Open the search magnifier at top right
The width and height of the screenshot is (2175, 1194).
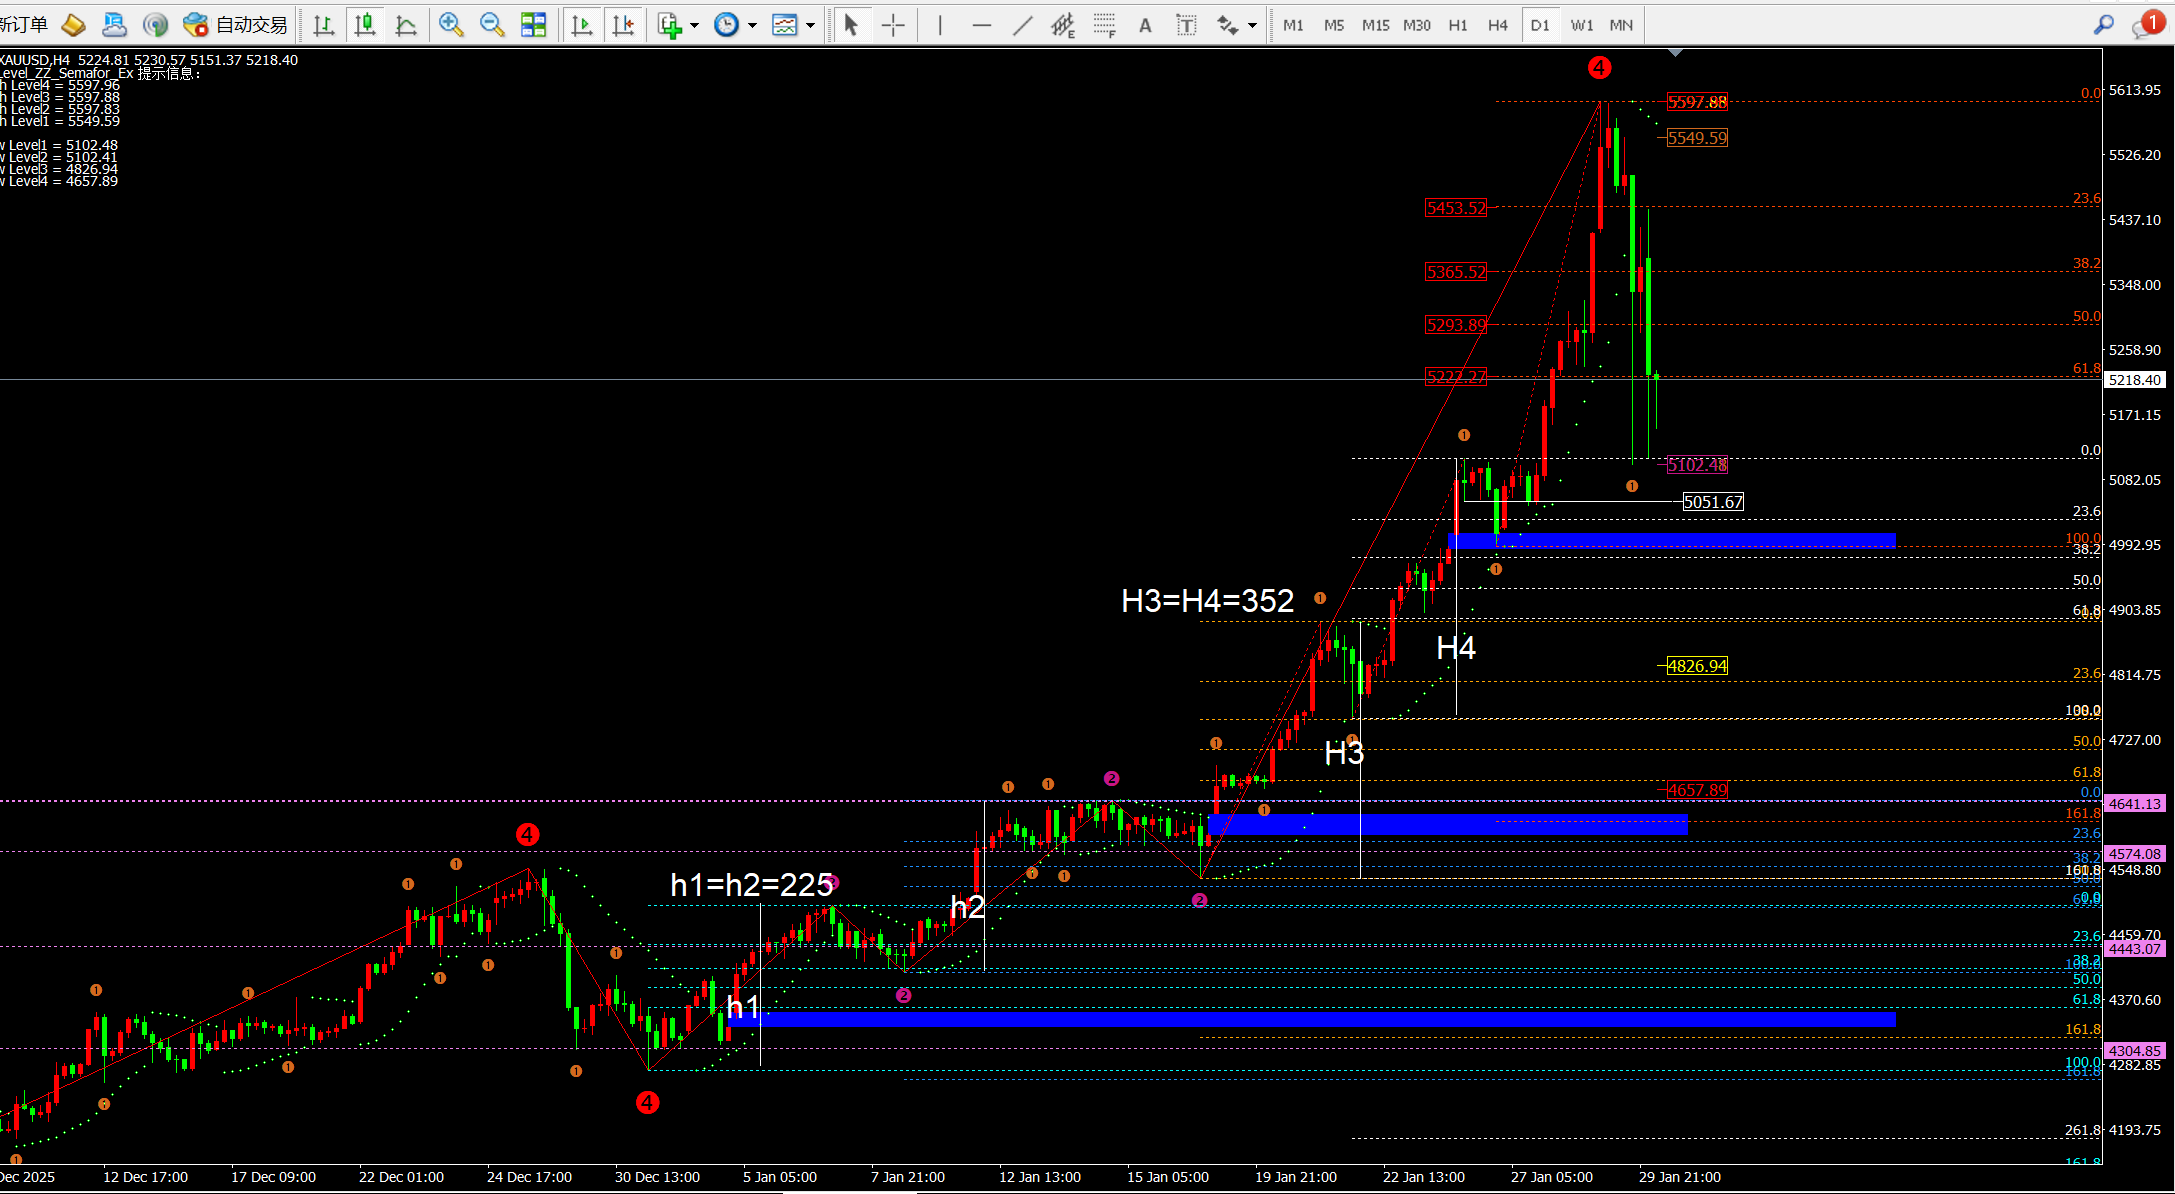2103,25
